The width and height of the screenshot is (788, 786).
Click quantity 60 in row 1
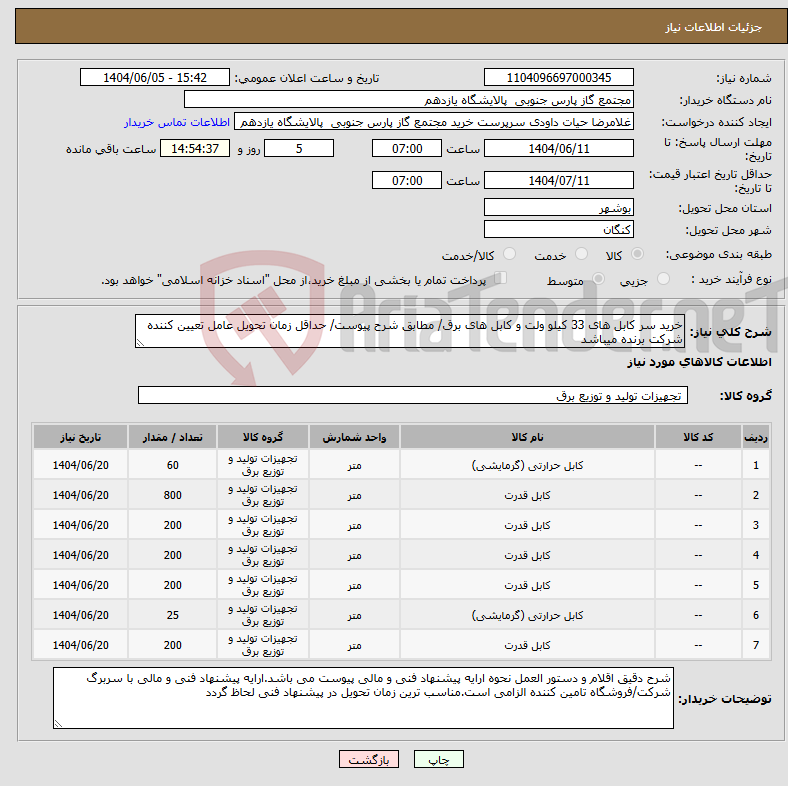pos(172,465)
